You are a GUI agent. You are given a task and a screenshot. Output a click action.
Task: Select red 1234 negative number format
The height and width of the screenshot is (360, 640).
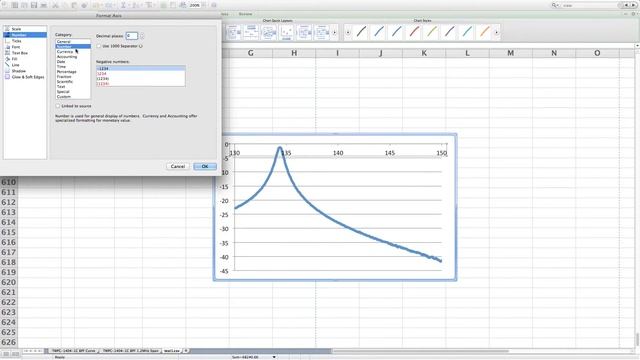140,73
